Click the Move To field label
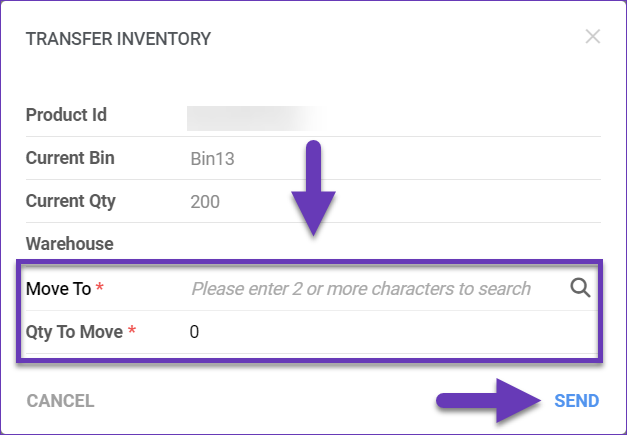Image resolution: width=627 pixels, height=435 pixels. point(59,289)
